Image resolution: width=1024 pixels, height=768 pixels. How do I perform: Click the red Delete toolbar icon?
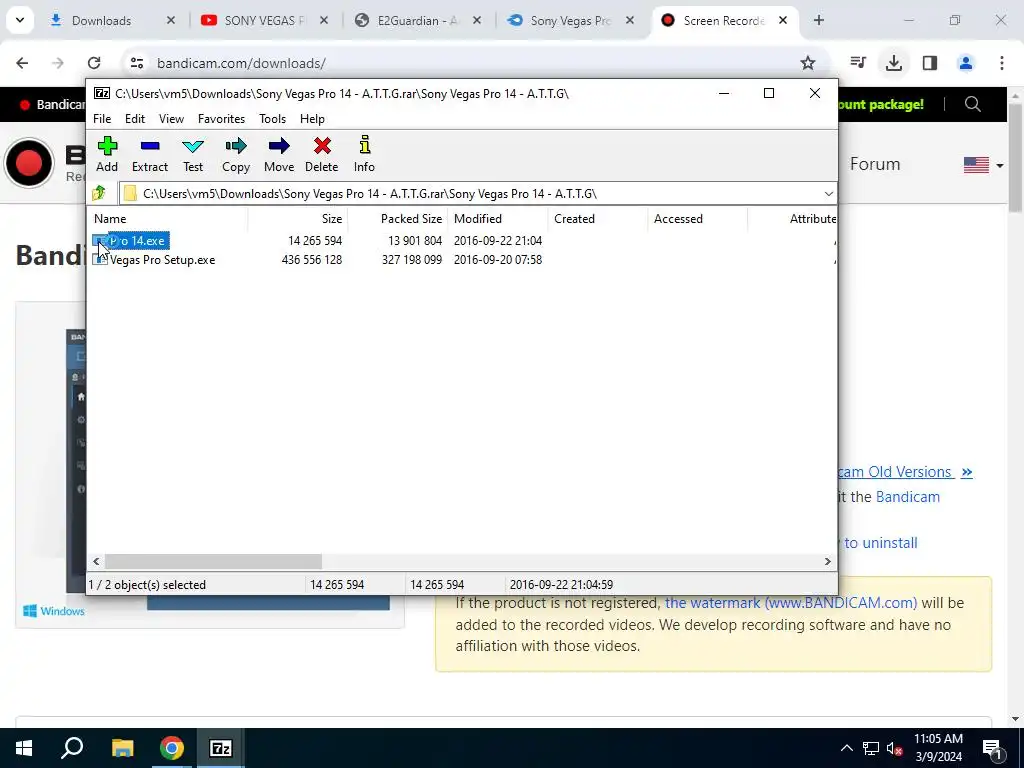[321, 154]
